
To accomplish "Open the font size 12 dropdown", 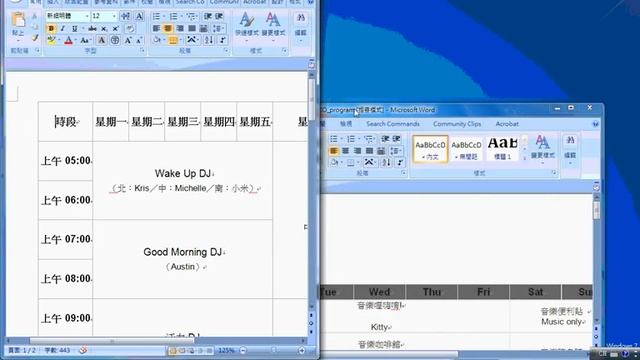I will pos(114,16).
